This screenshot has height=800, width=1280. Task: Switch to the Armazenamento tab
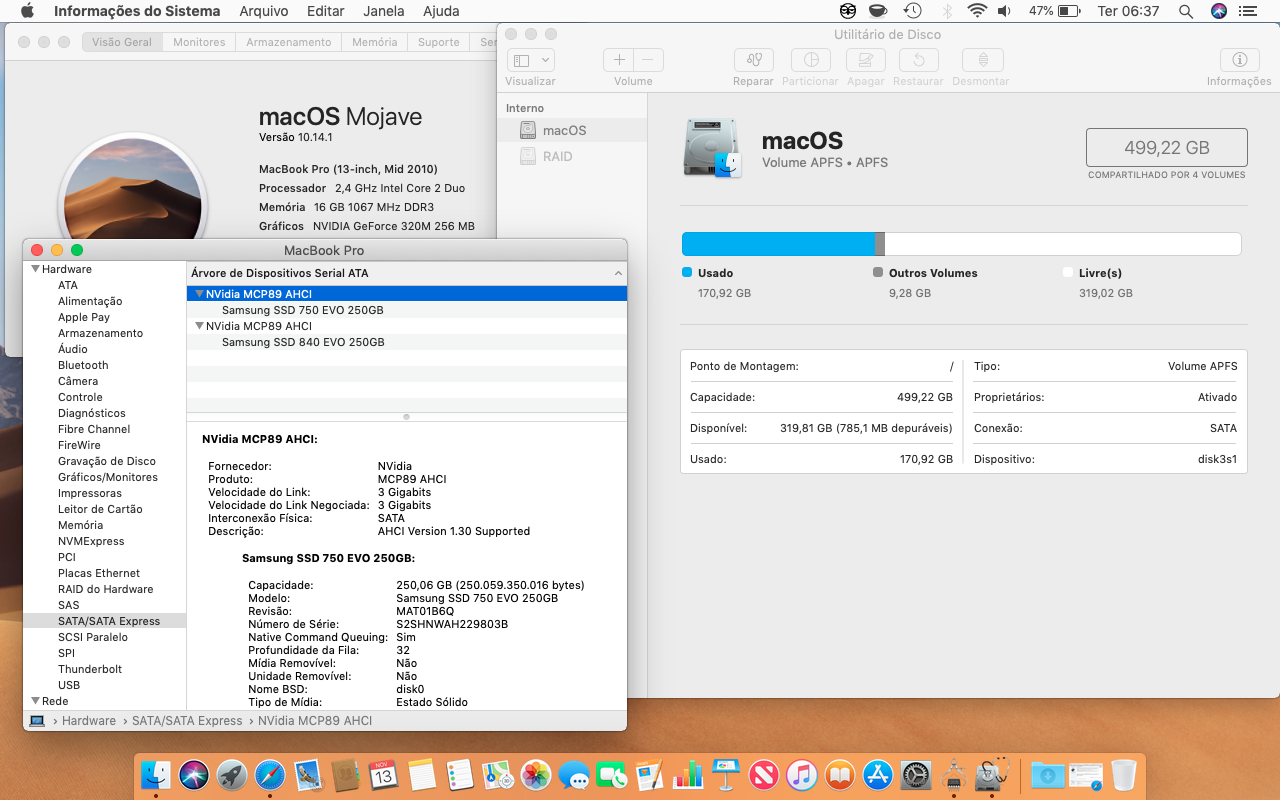coord(289,42)
